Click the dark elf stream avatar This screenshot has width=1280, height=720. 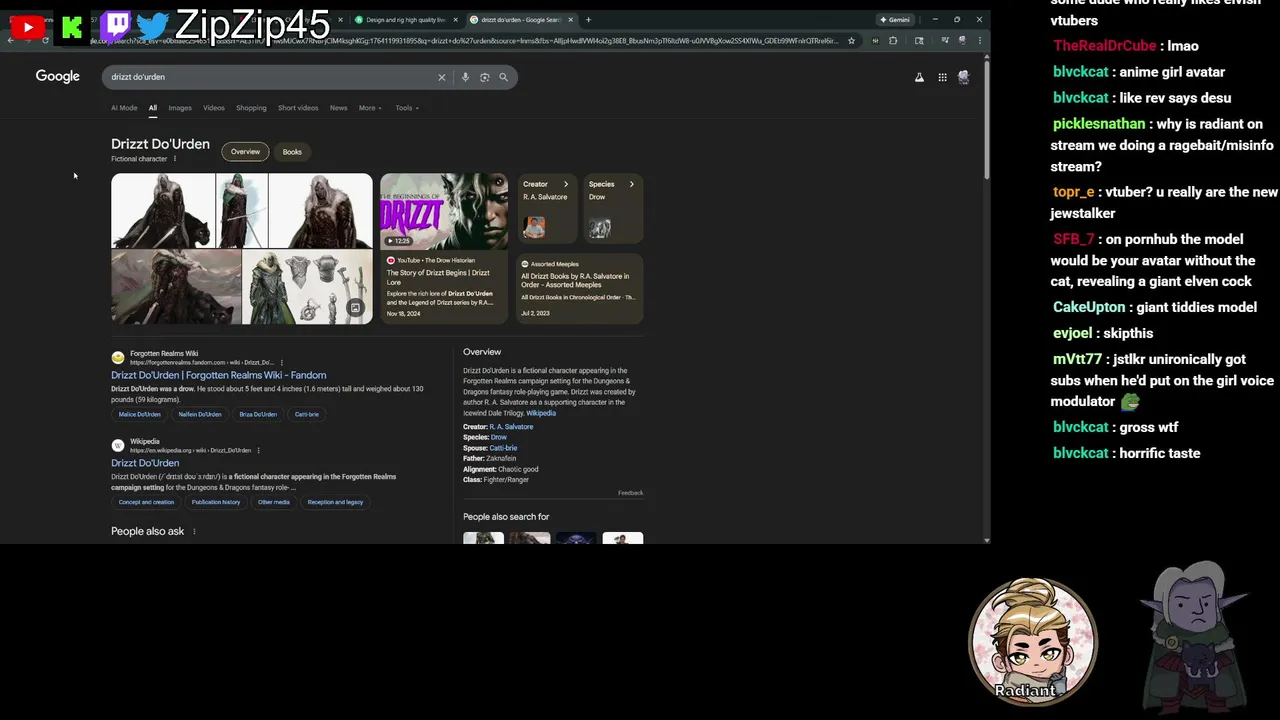(1195, 637)
